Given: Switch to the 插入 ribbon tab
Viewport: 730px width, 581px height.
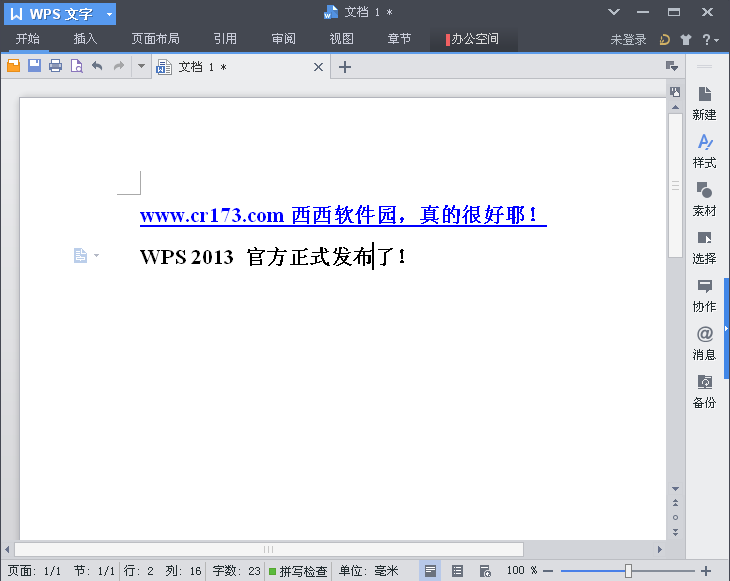Looking at the screenshot, I should [85, 39].
